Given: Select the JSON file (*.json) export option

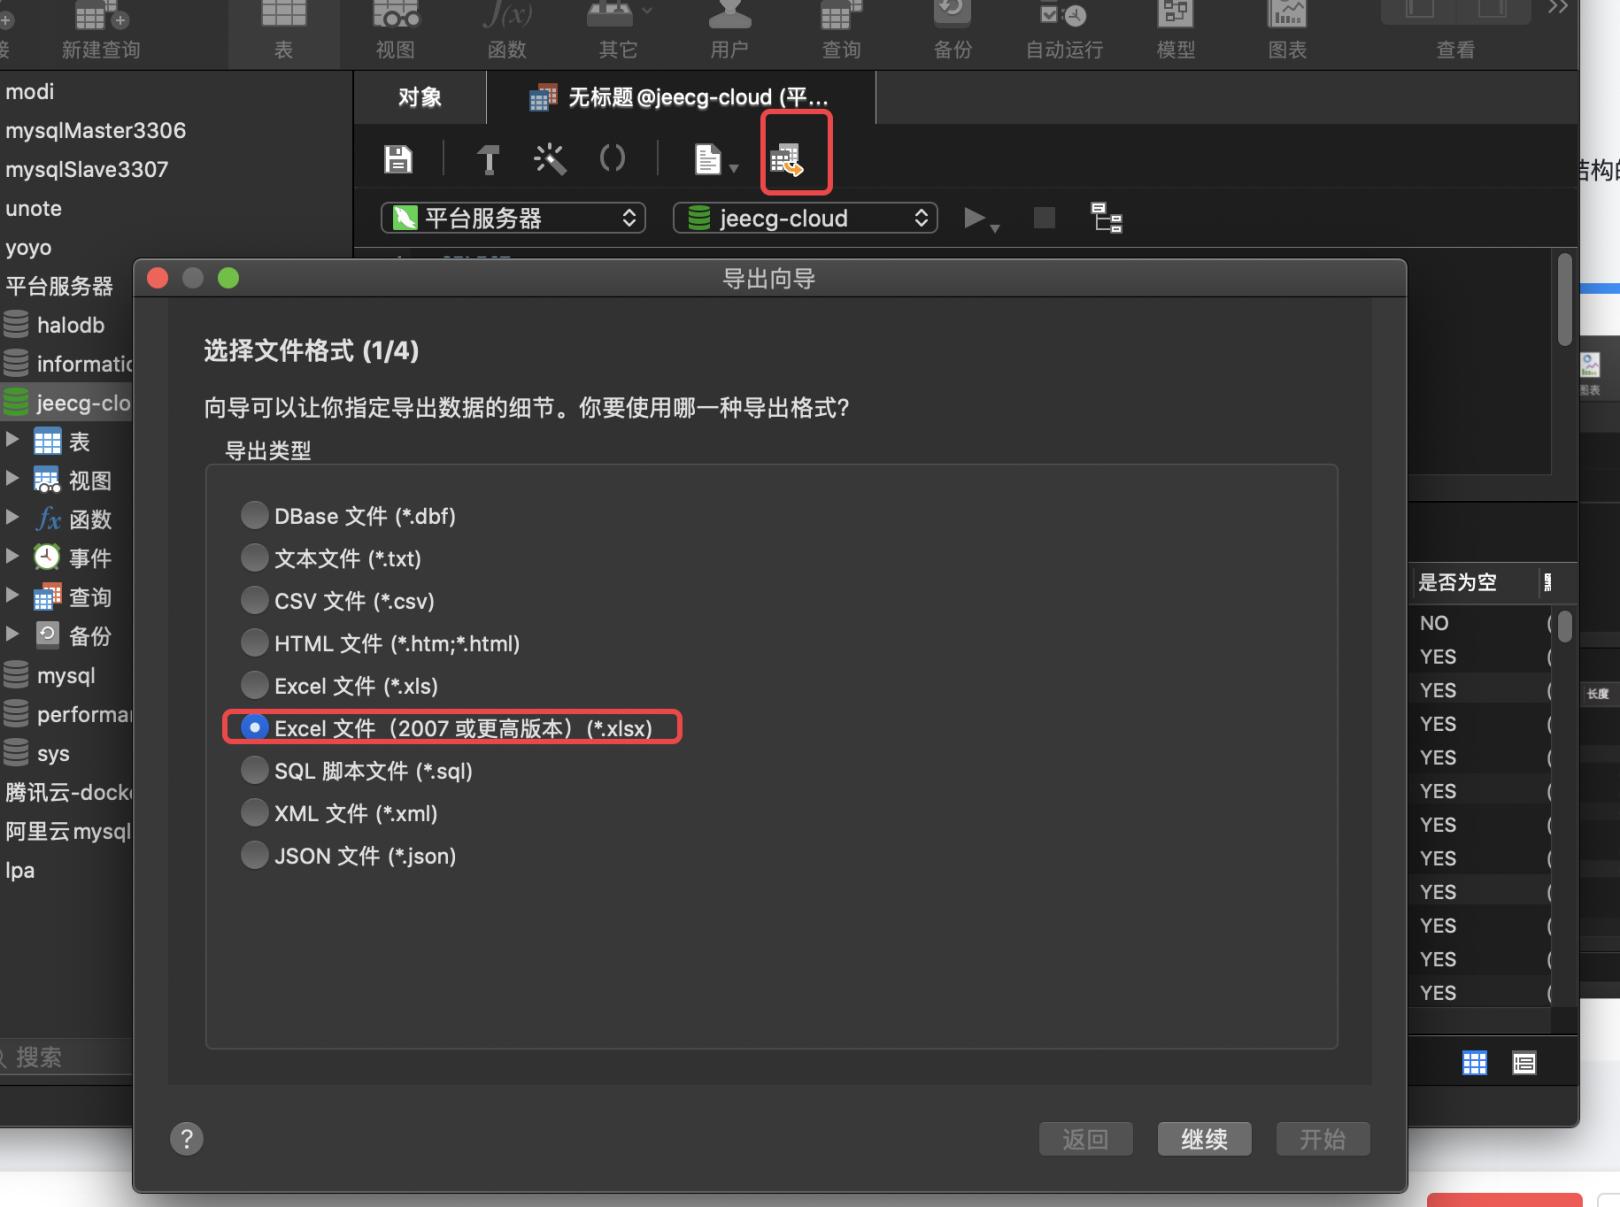Looking at the screenshot, I should [255, 856].
